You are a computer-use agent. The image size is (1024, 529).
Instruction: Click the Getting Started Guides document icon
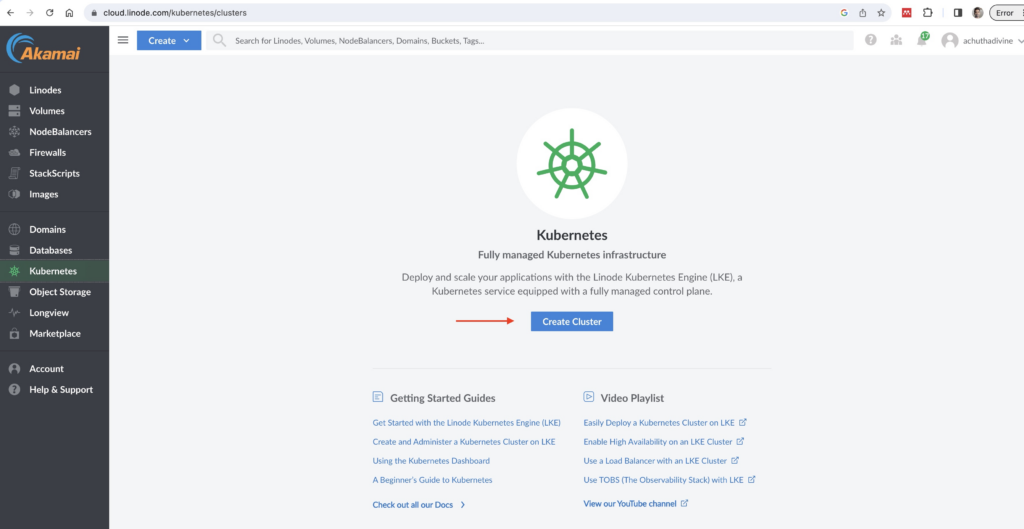(377, 396)
